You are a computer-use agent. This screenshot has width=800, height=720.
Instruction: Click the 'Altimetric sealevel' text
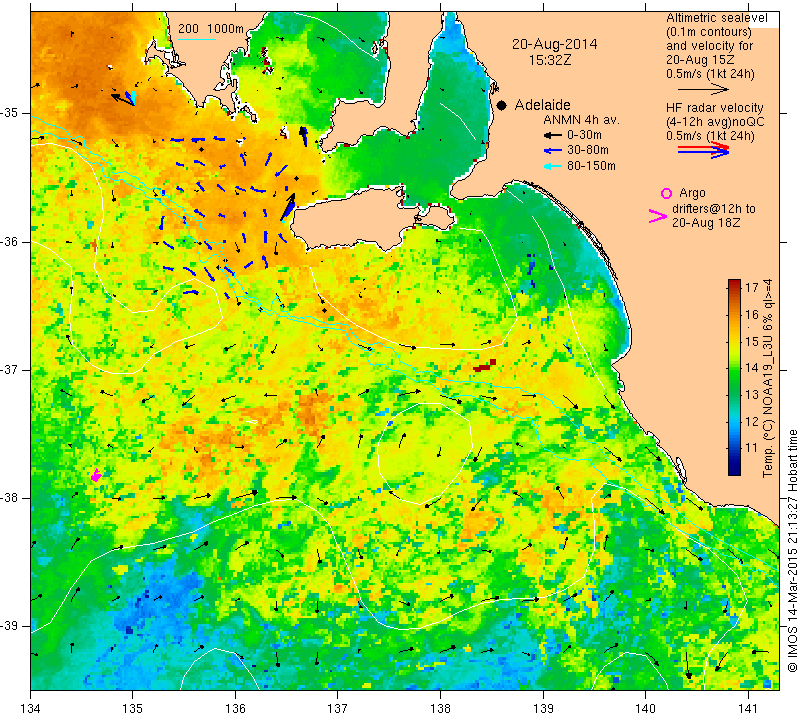(717, 18)
